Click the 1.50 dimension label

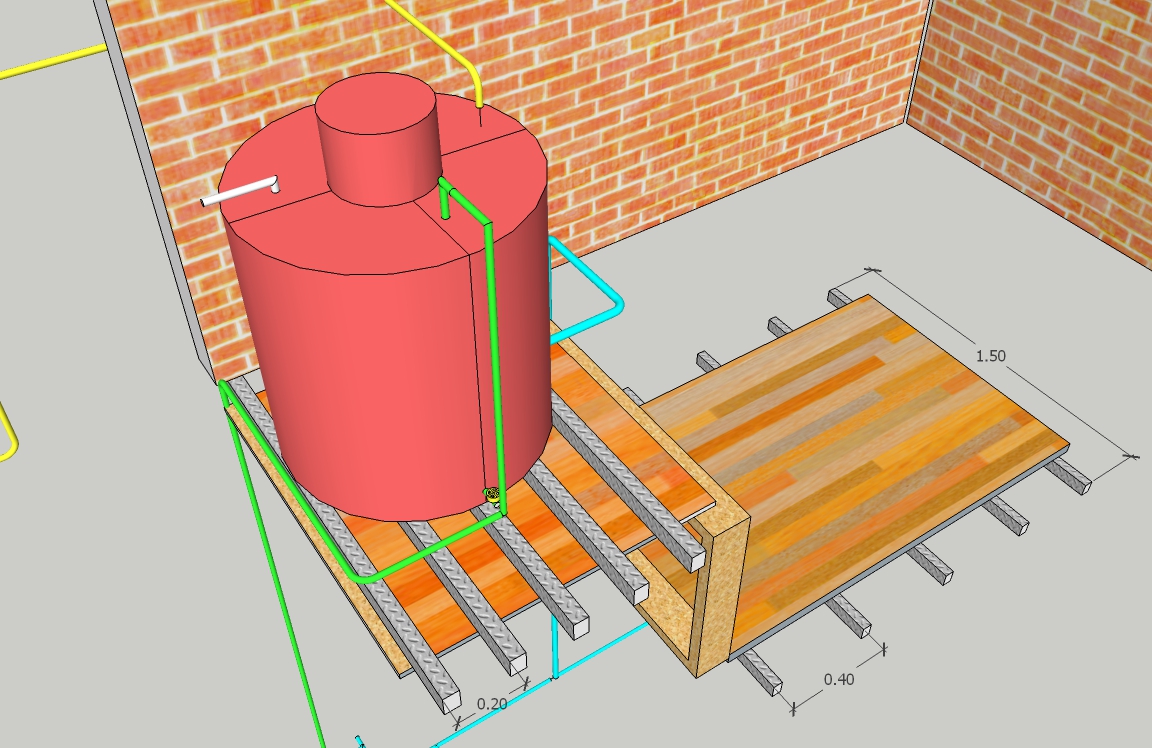pos(990,356)
